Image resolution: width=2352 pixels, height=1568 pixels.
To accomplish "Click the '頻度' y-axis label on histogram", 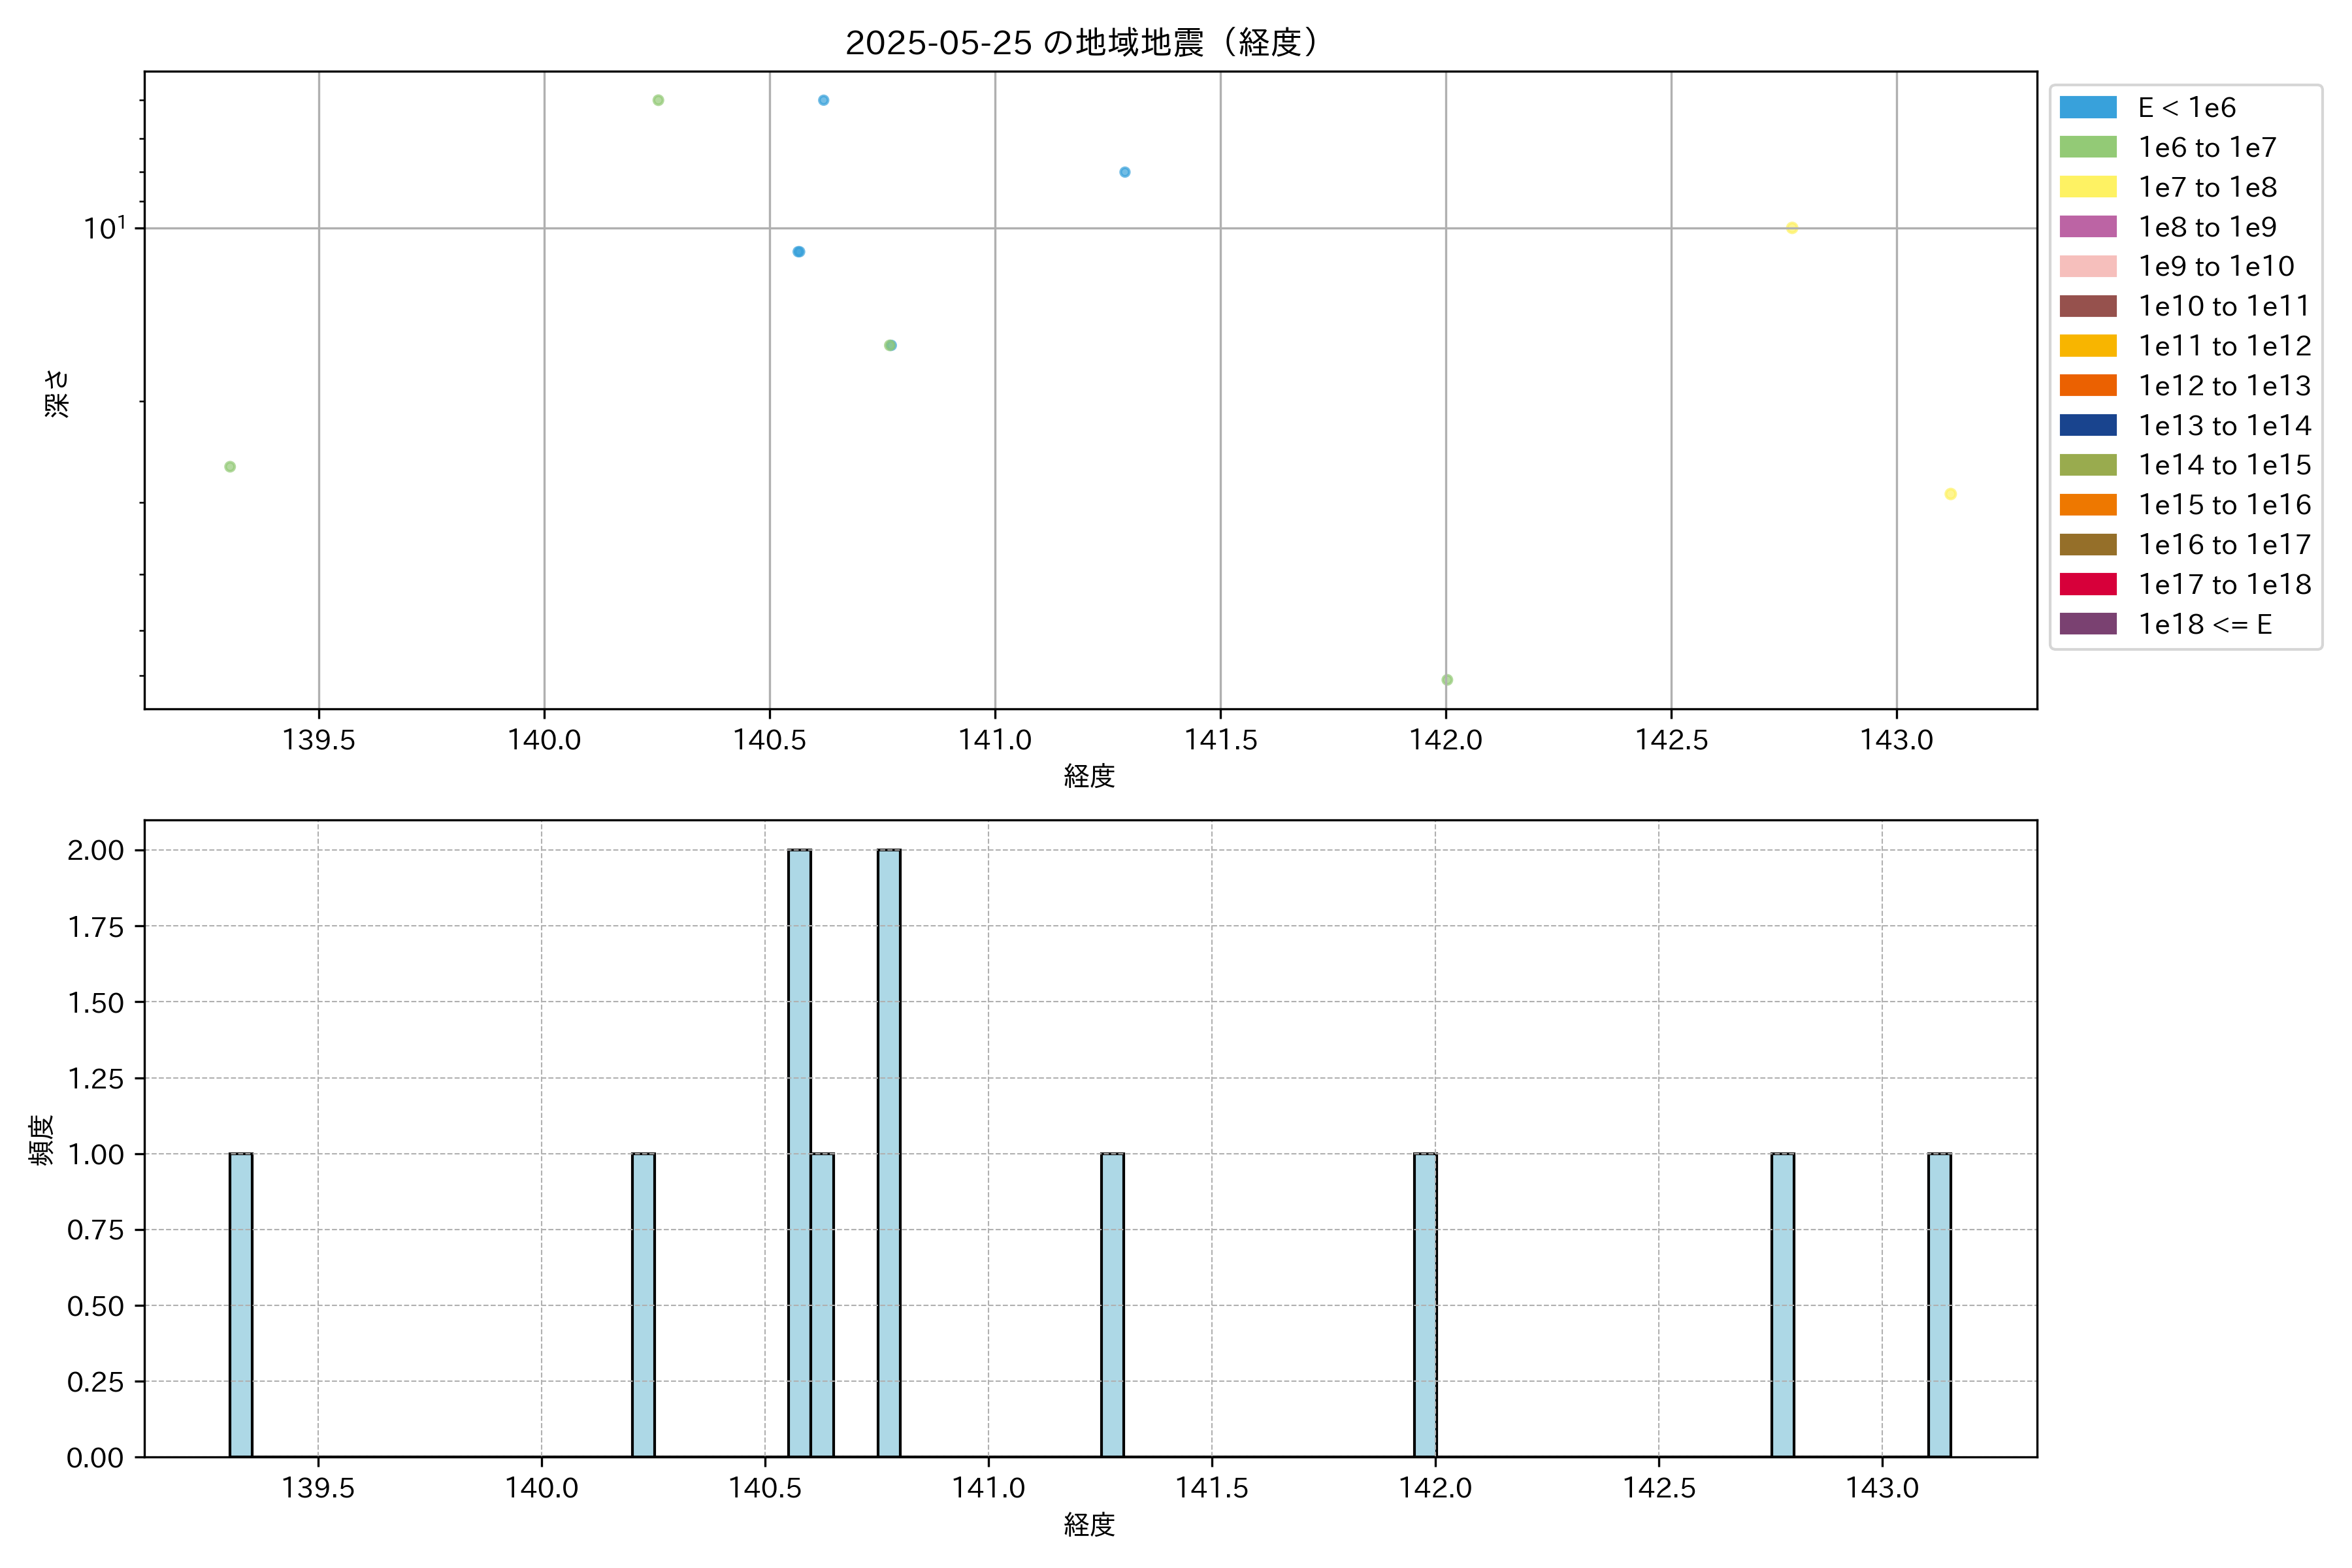I will tap(42, 1140).
